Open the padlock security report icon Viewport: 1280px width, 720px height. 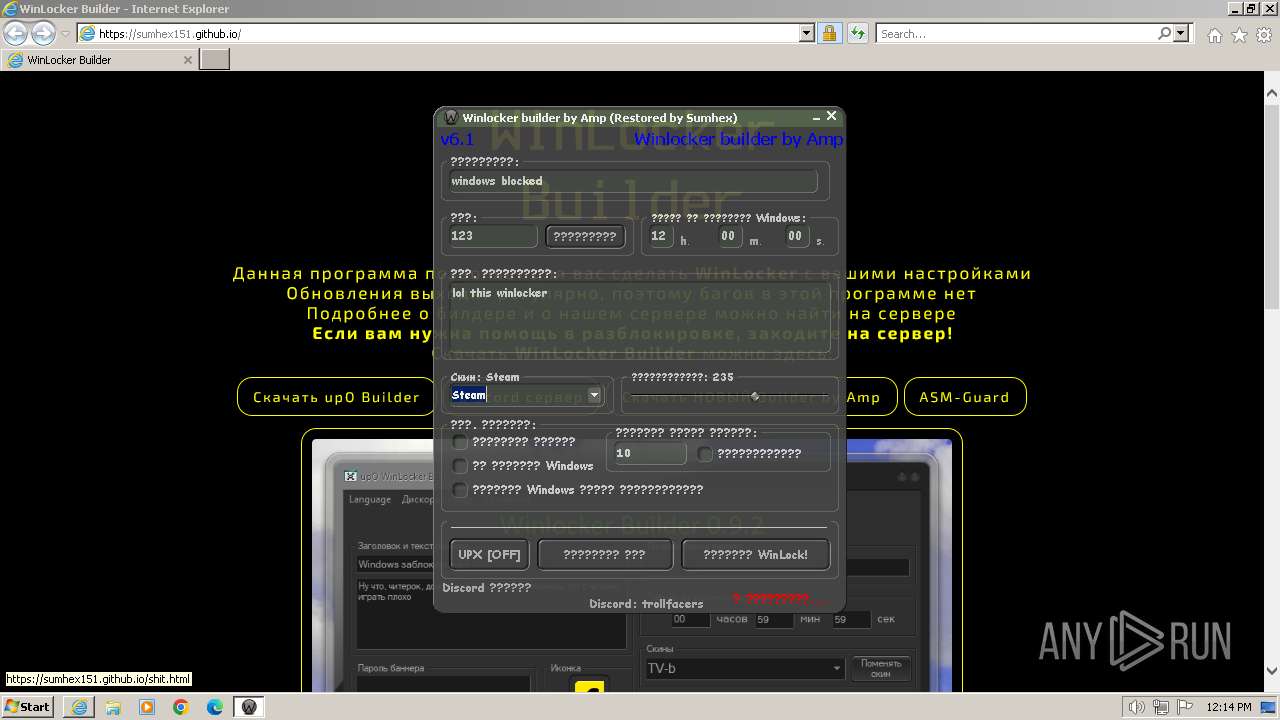tap(830, 33)
